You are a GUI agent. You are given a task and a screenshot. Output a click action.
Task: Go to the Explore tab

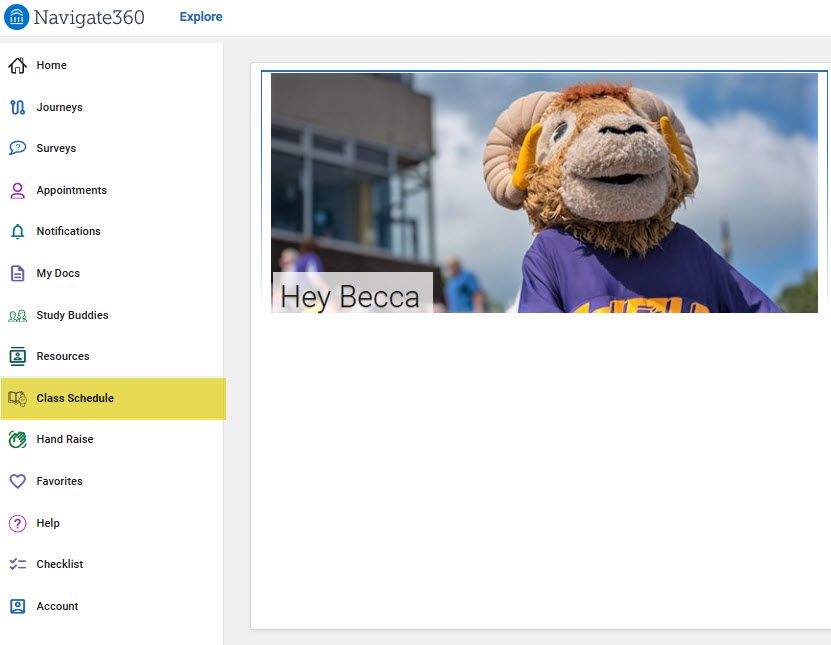coord(201,17)
